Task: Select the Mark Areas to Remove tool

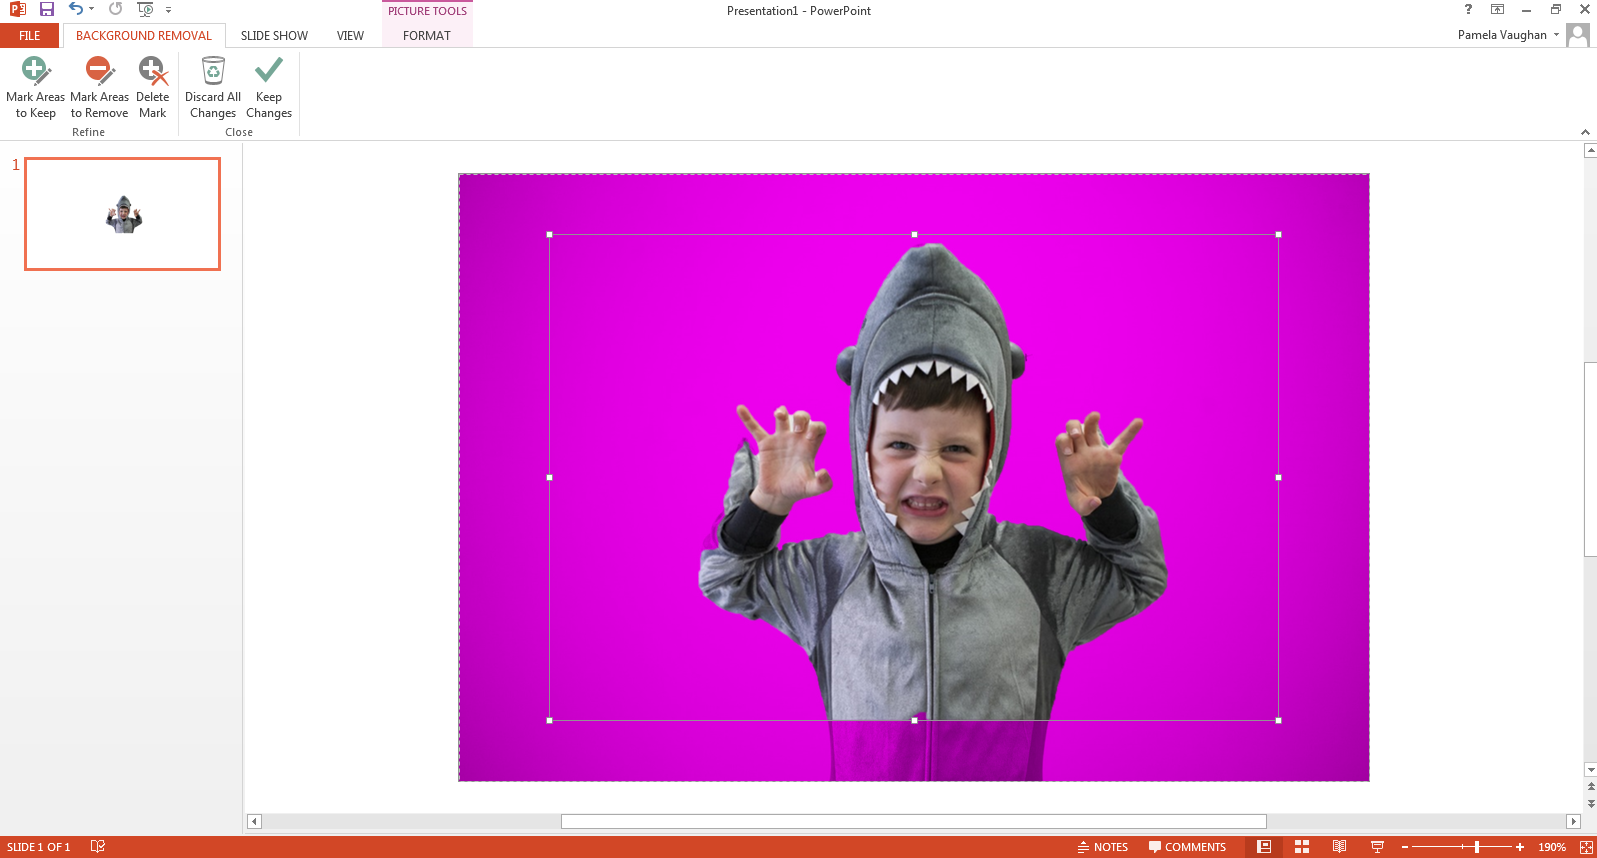Action: pos(99,88)
